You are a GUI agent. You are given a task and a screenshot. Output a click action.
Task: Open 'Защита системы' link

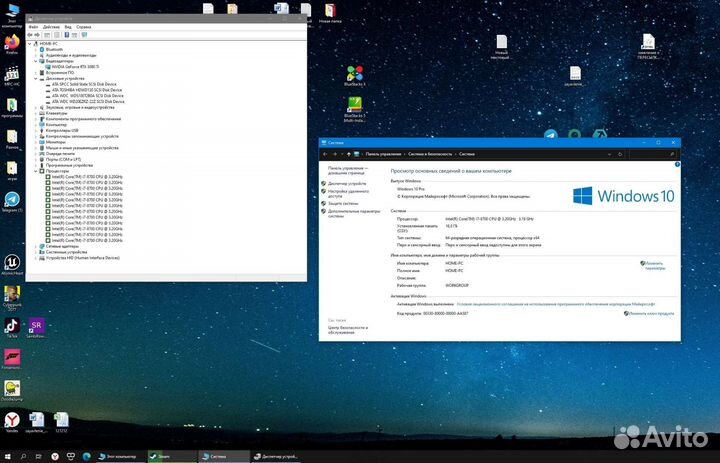343,203
